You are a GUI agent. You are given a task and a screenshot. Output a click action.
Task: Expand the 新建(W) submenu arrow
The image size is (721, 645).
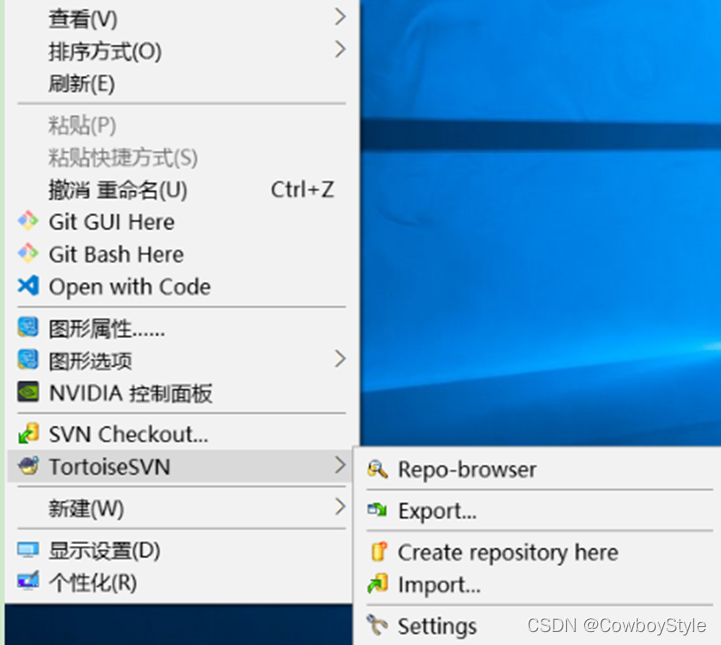pyautogui.click(x=340, y=508)
